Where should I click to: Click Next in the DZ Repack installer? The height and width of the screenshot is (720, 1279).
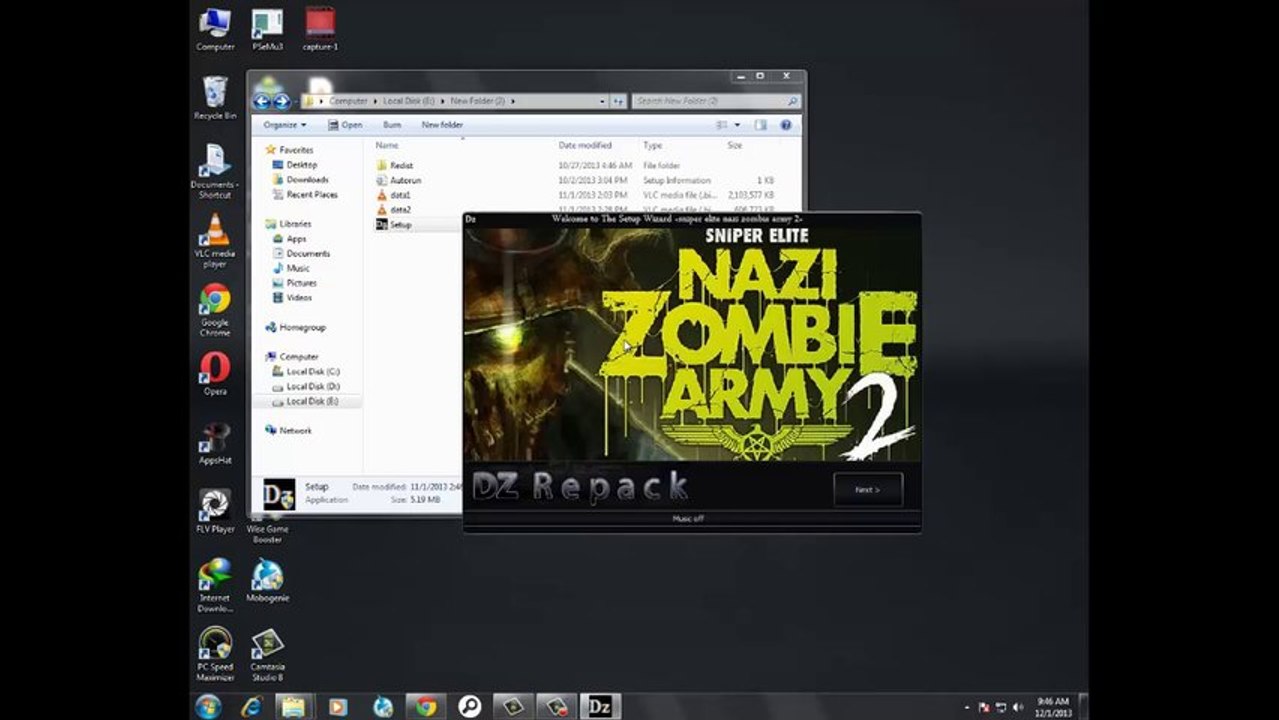coord(868,489)
